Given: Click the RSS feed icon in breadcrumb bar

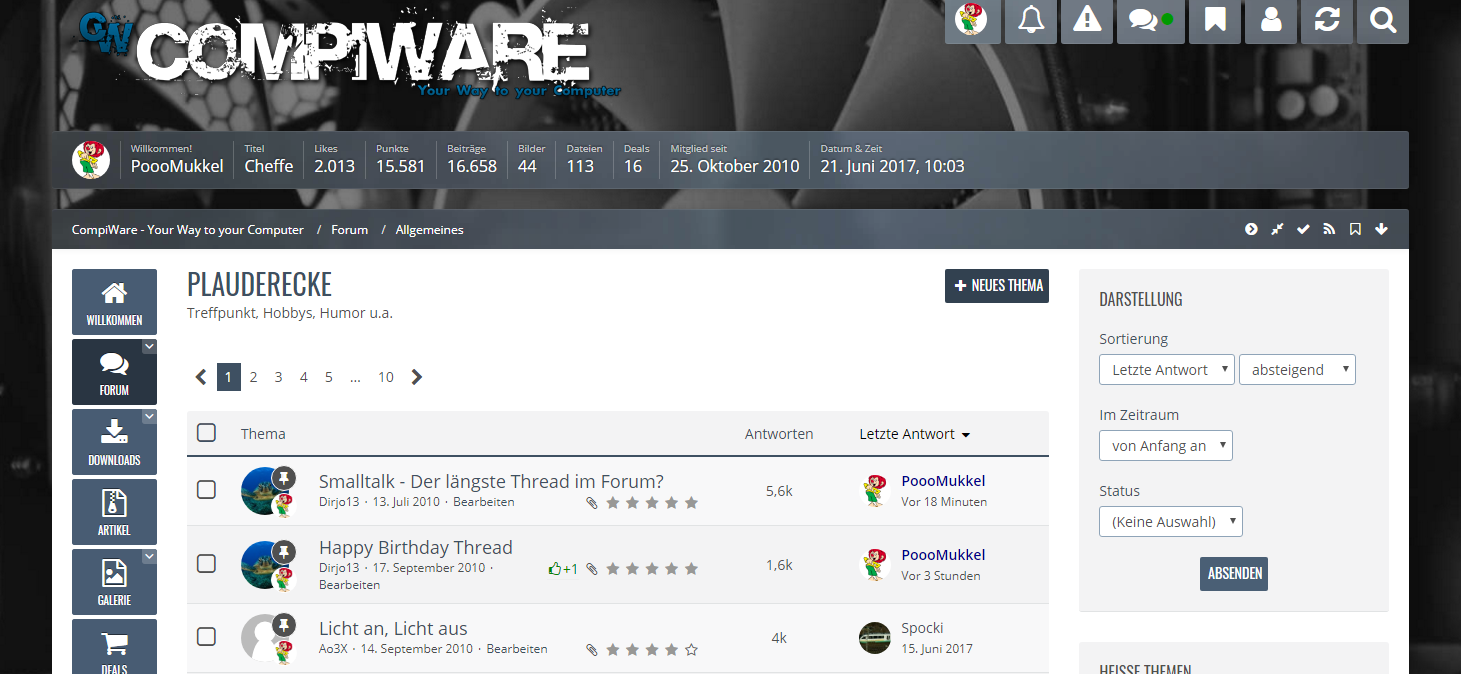Looking at the screenshot, I should (1329, 230).
